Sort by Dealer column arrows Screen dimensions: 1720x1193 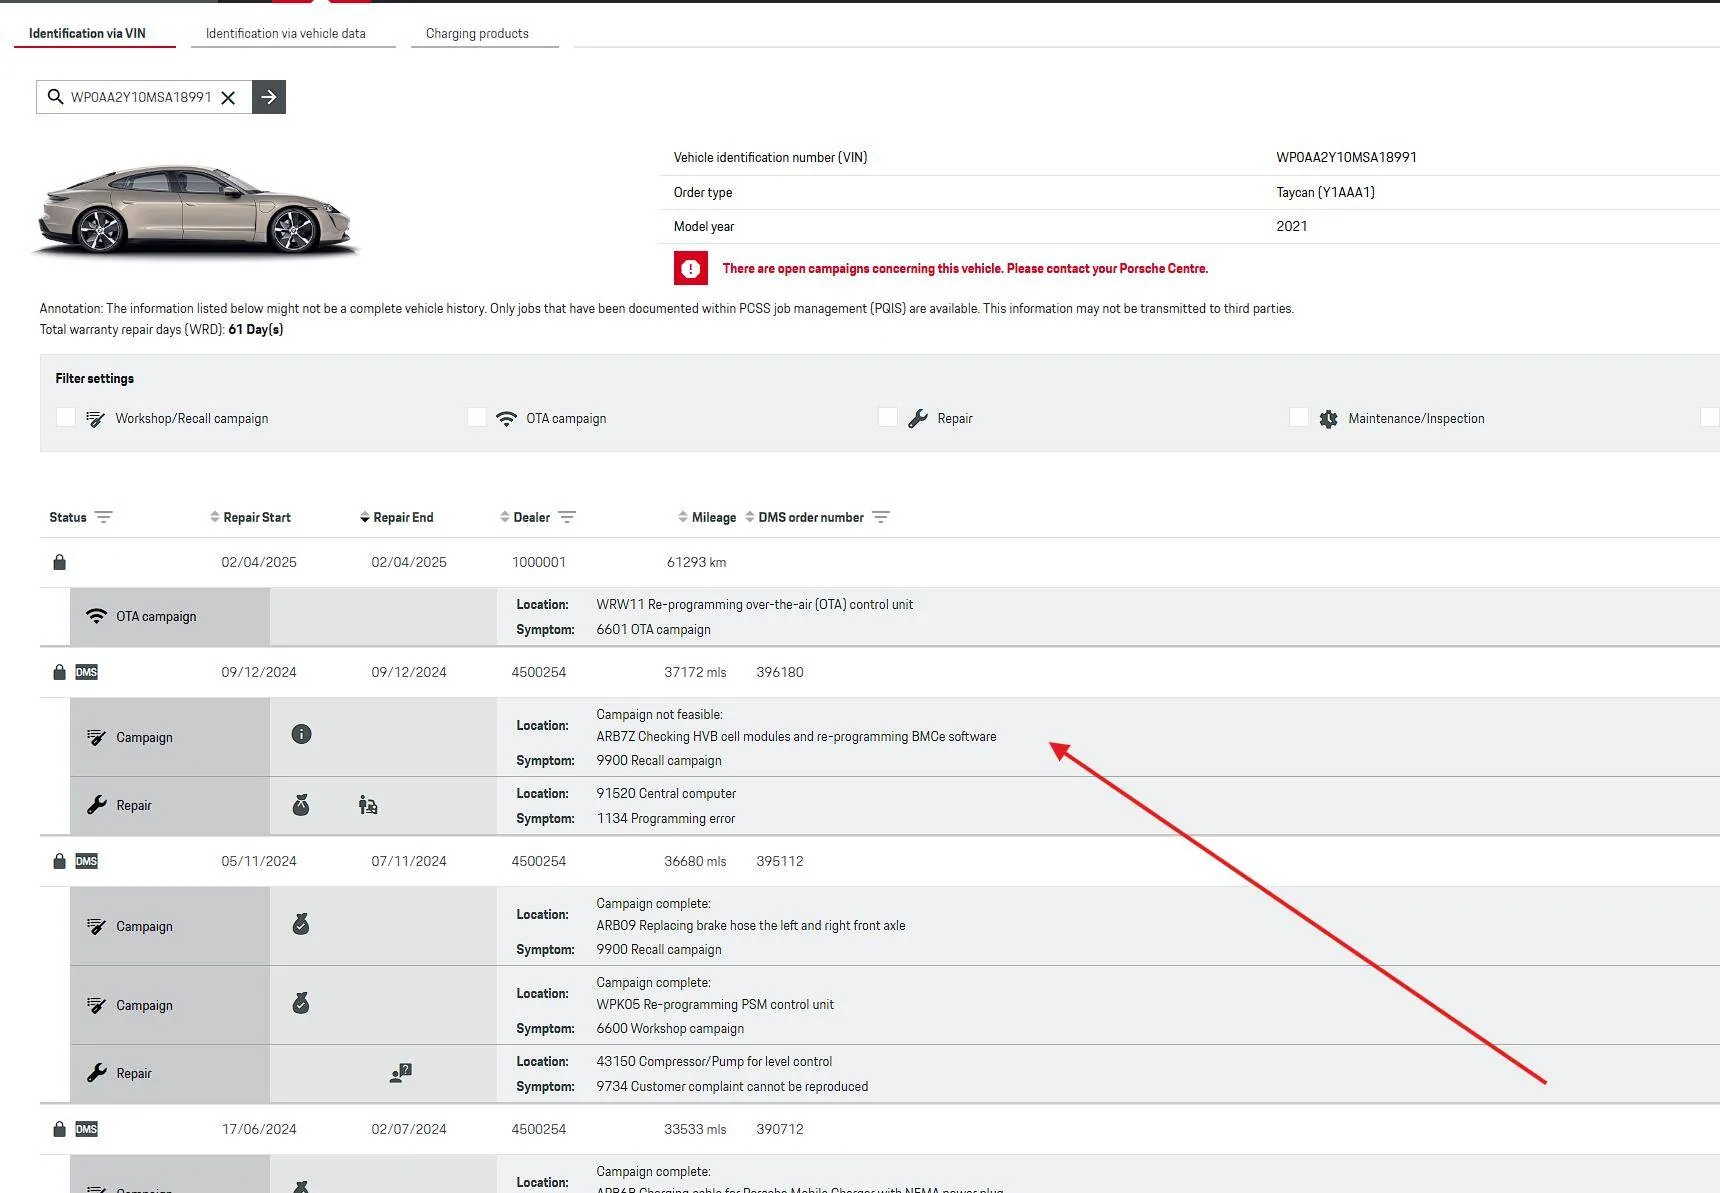[x=504, y=517]
